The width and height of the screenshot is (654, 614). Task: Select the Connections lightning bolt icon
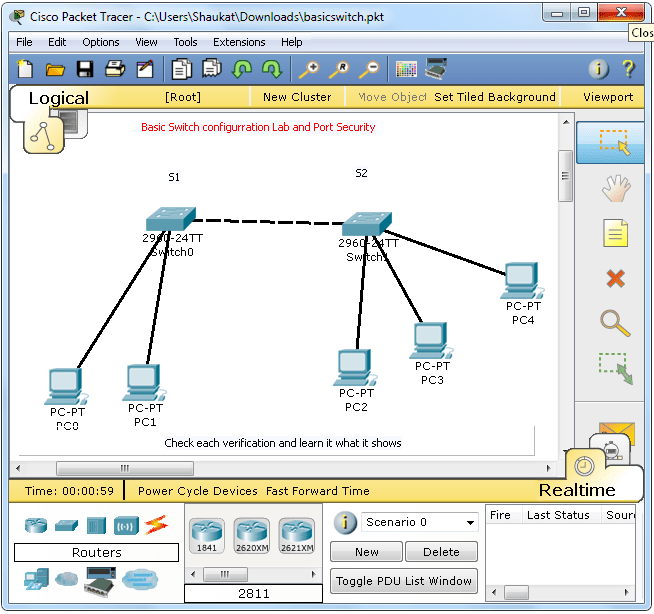click(156, 525)
